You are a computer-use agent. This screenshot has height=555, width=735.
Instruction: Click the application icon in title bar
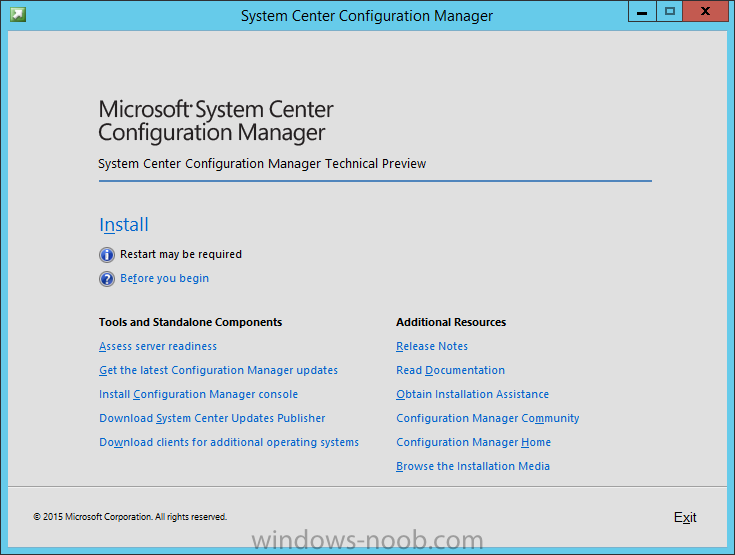(18, 15)
